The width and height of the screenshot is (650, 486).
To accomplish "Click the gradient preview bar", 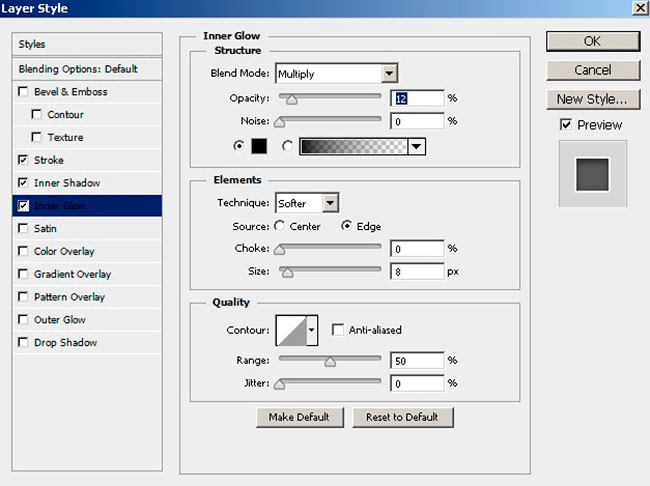I will [x=353, y=146].
